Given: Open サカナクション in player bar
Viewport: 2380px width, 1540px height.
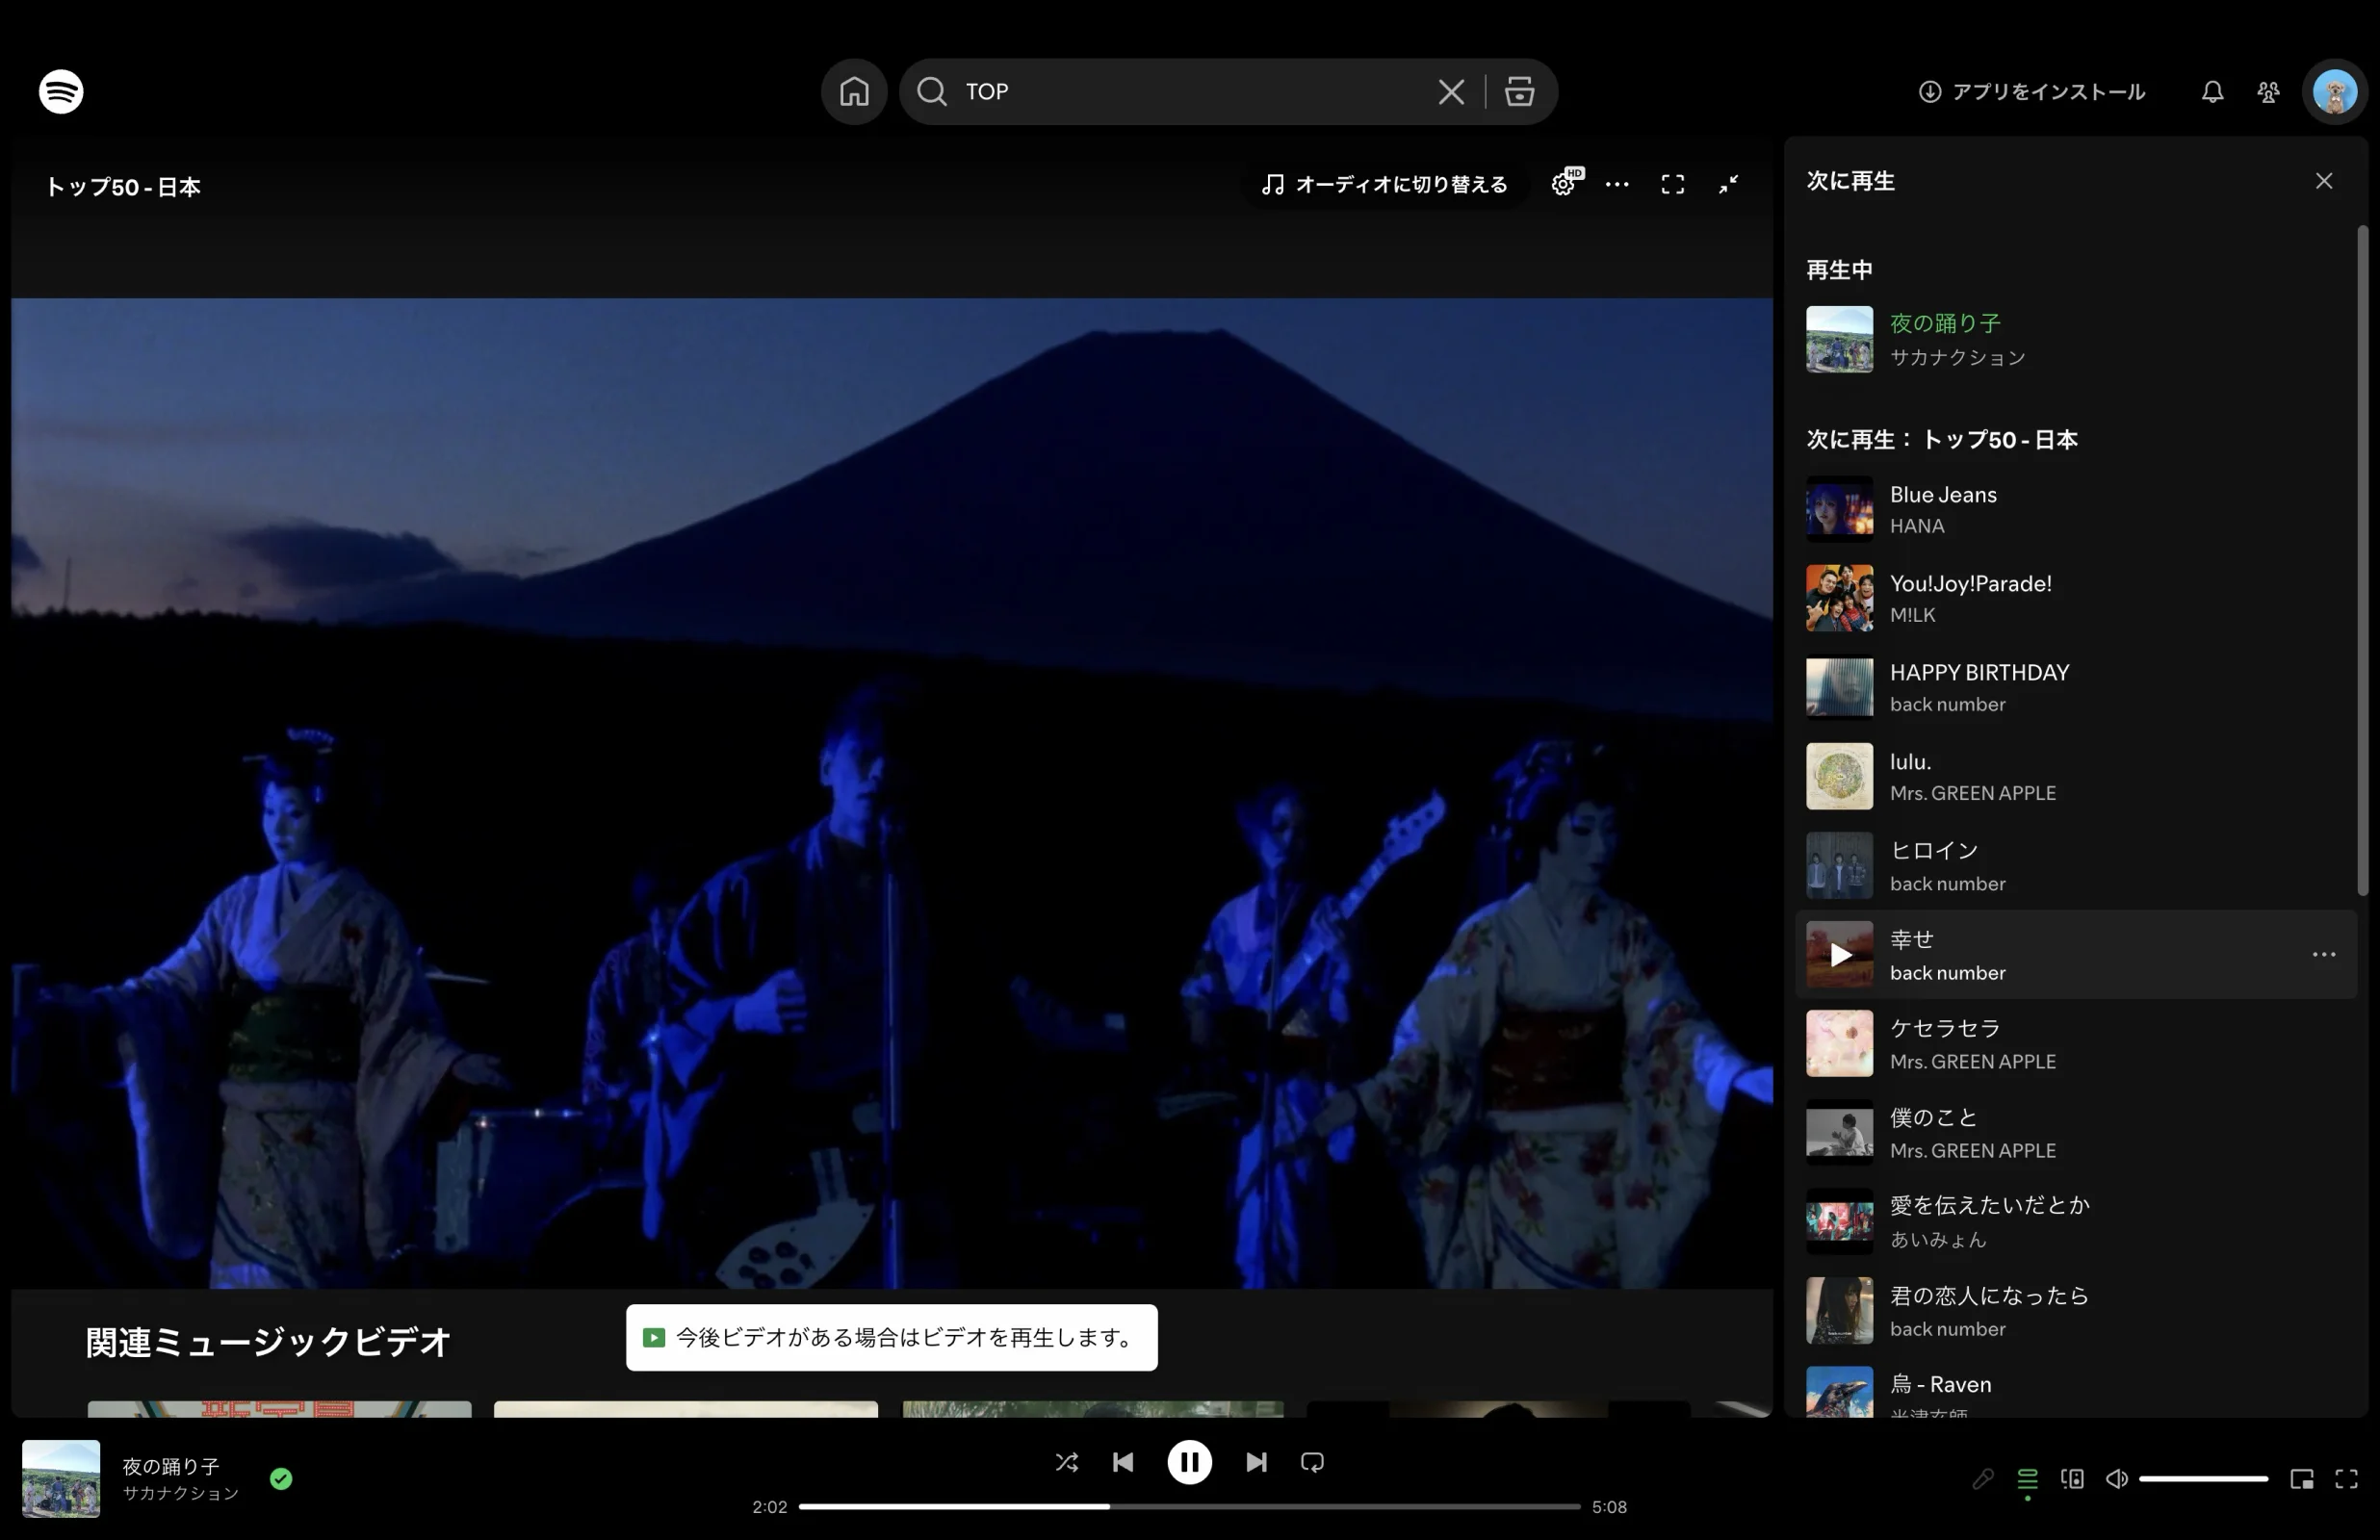Looking at the screenshot, I should [x=180, y=1492].
